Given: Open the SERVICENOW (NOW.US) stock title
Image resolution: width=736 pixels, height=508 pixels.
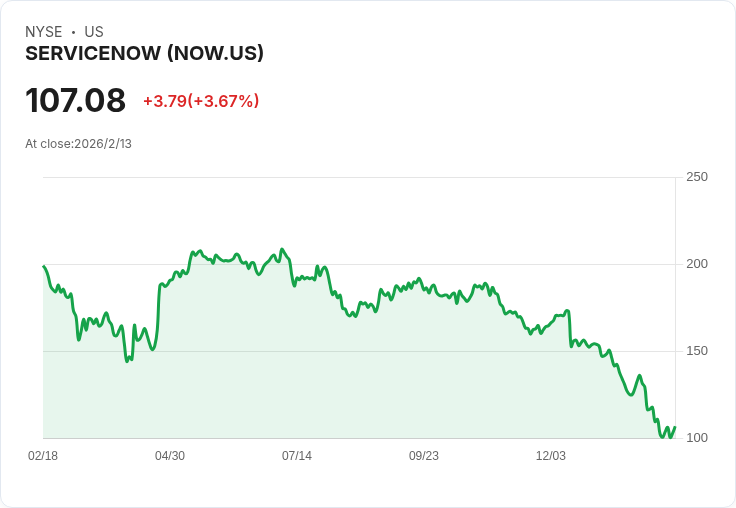Looking at the screenshot, I should (144, 54).
